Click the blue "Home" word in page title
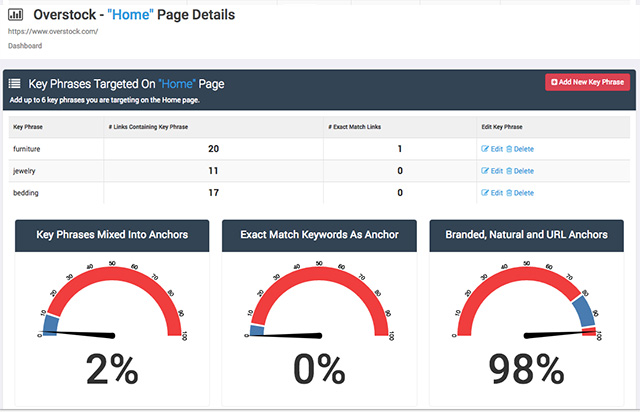Viewport: 640px width, 412px height. click(x=130, y=15)
